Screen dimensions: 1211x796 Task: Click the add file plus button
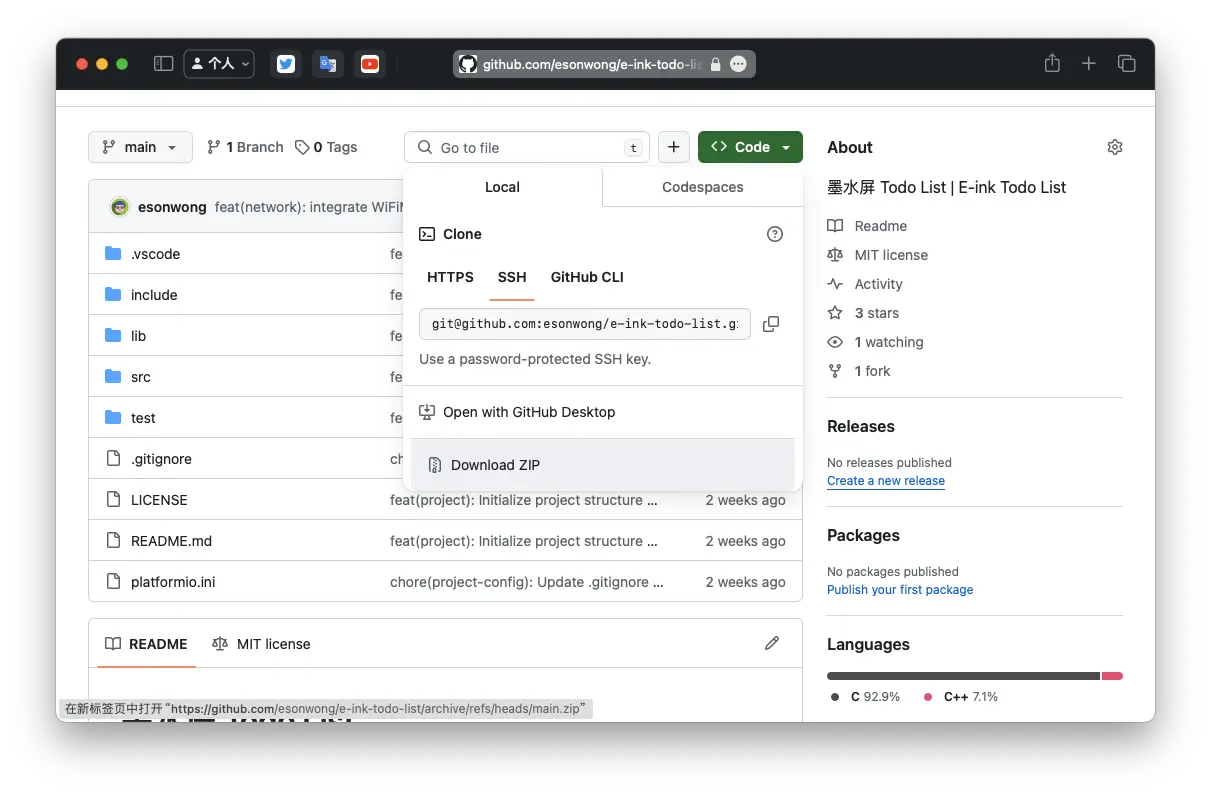673,147
